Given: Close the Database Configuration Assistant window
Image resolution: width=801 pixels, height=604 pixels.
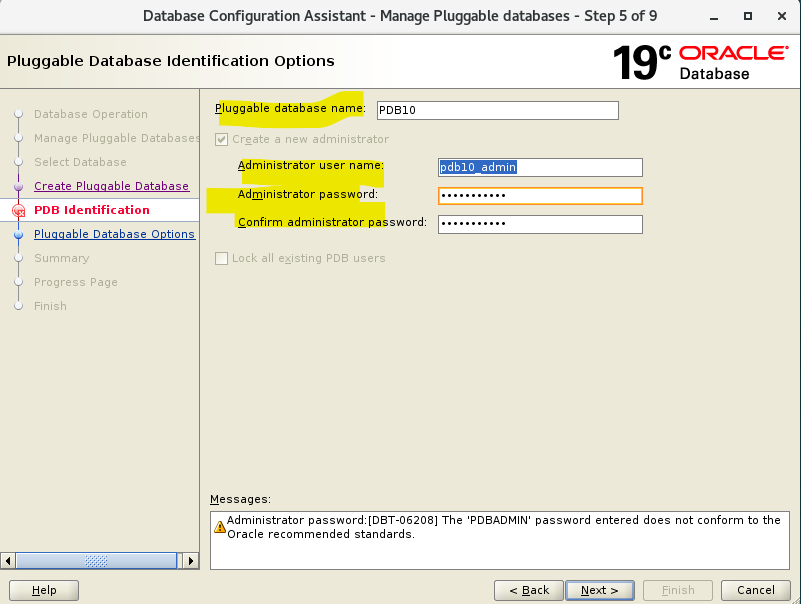Looking at the screenshot, I should pyautogui.click(x=782, y=16).
